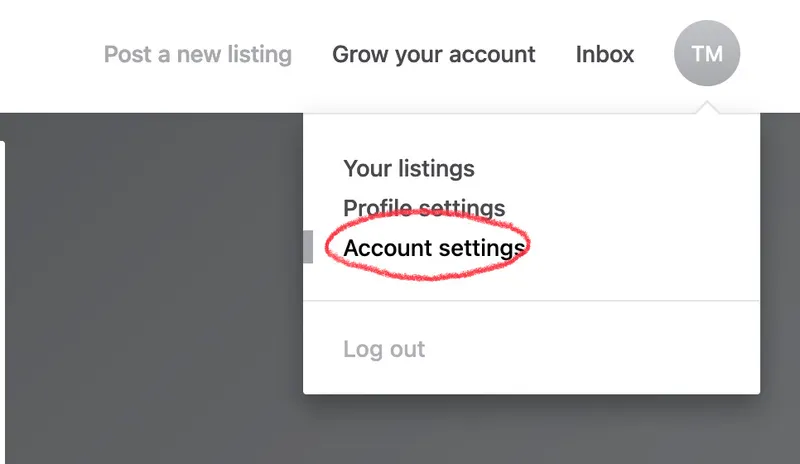Click blank header space between Inbox and avatar

(x=655, y=54)
